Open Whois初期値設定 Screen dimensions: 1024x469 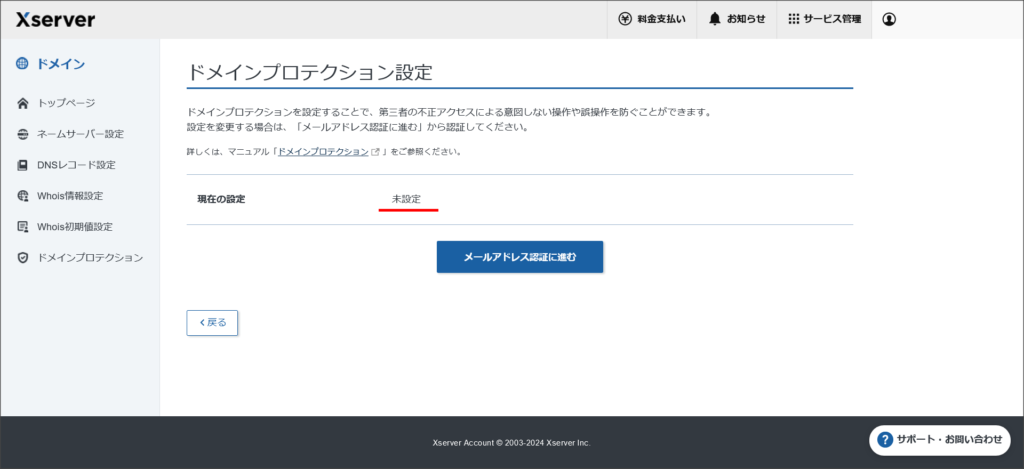point(74,227)
